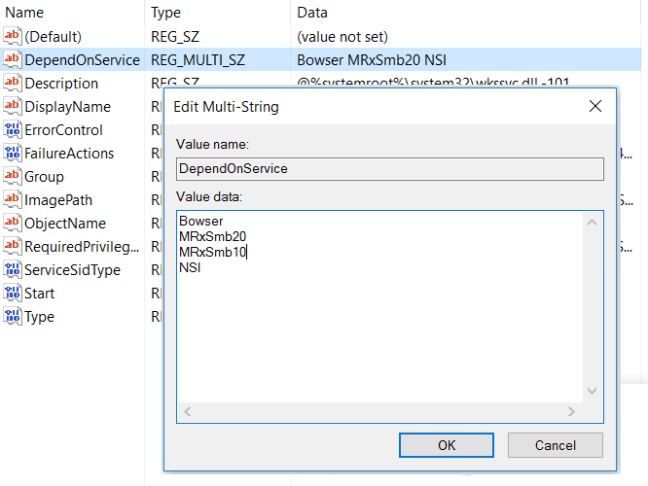Click the ServiceSidType DWORD icon
648x486 pixels.
[13, 270]
